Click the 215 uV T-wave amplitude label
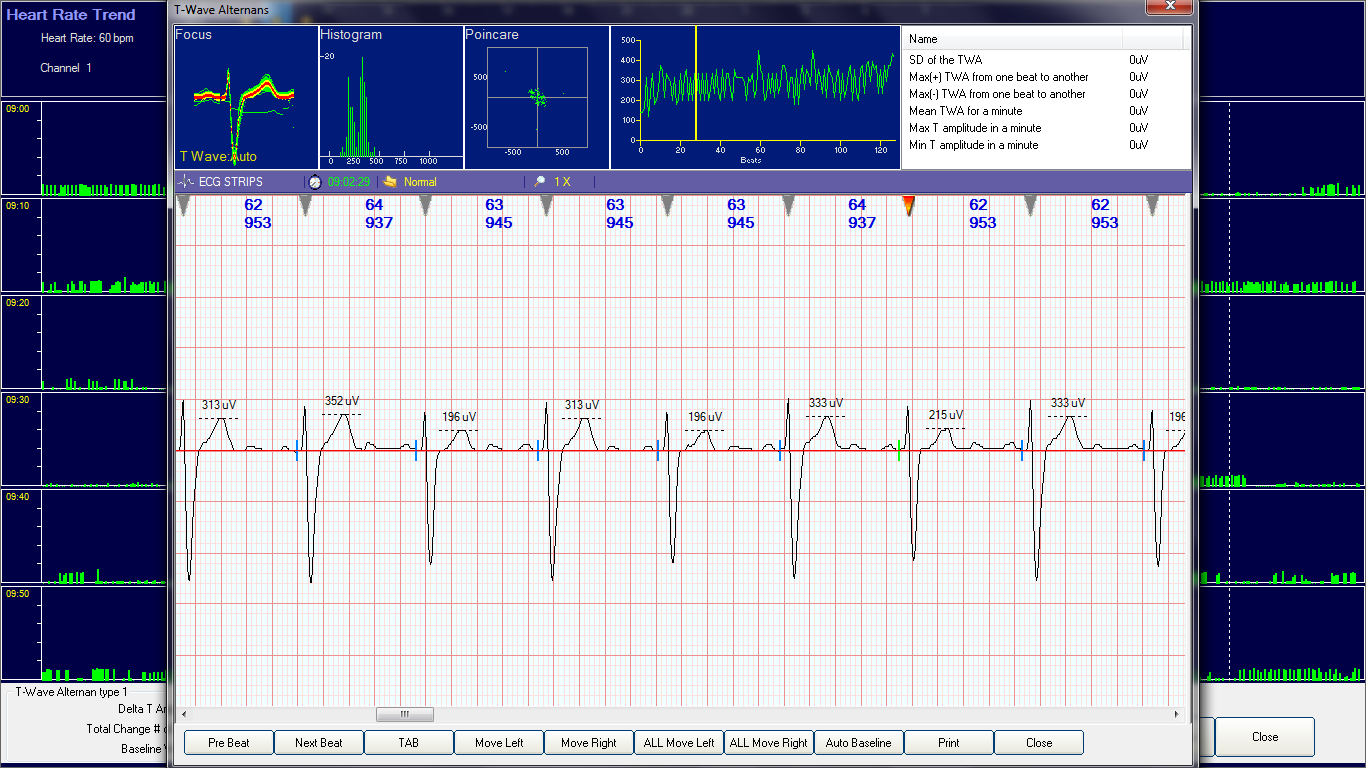This screenshot has height=768, width=1366. pyautogui.click(x=946, y=415)
